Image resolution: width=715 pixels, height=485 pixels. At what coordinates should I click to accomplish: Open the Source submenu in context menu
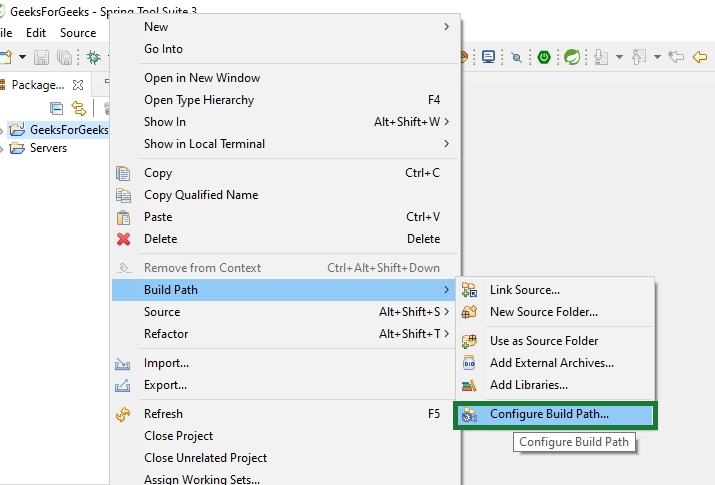pyautogui.click(x=286, y=312)
